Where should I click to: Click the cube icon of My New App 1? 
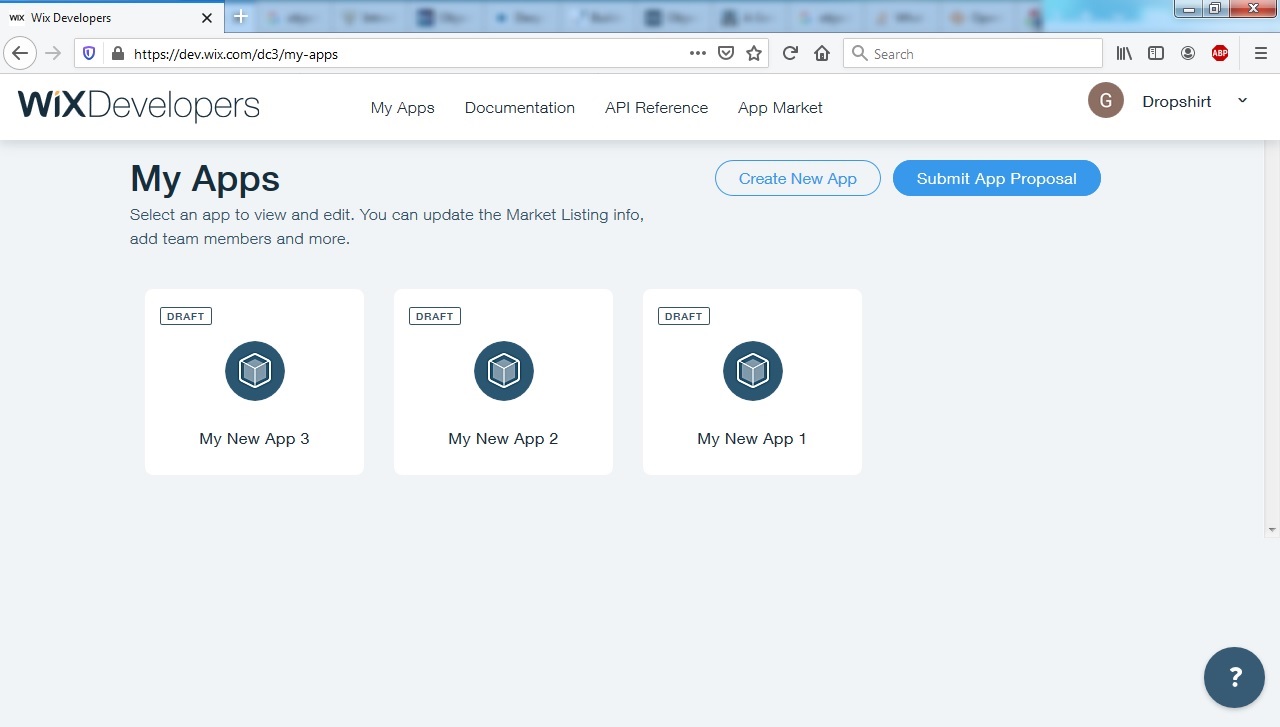coord(753,371)
